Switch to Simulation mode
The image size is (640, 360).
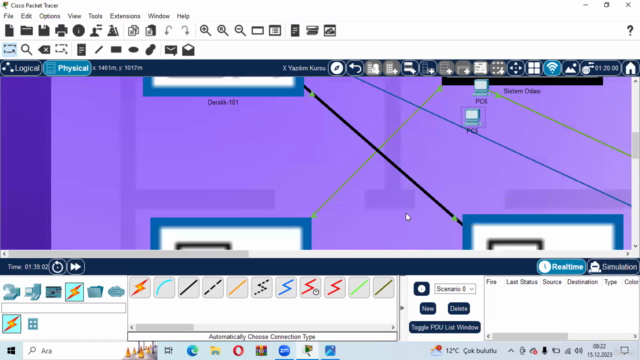(x=613, y=267)
